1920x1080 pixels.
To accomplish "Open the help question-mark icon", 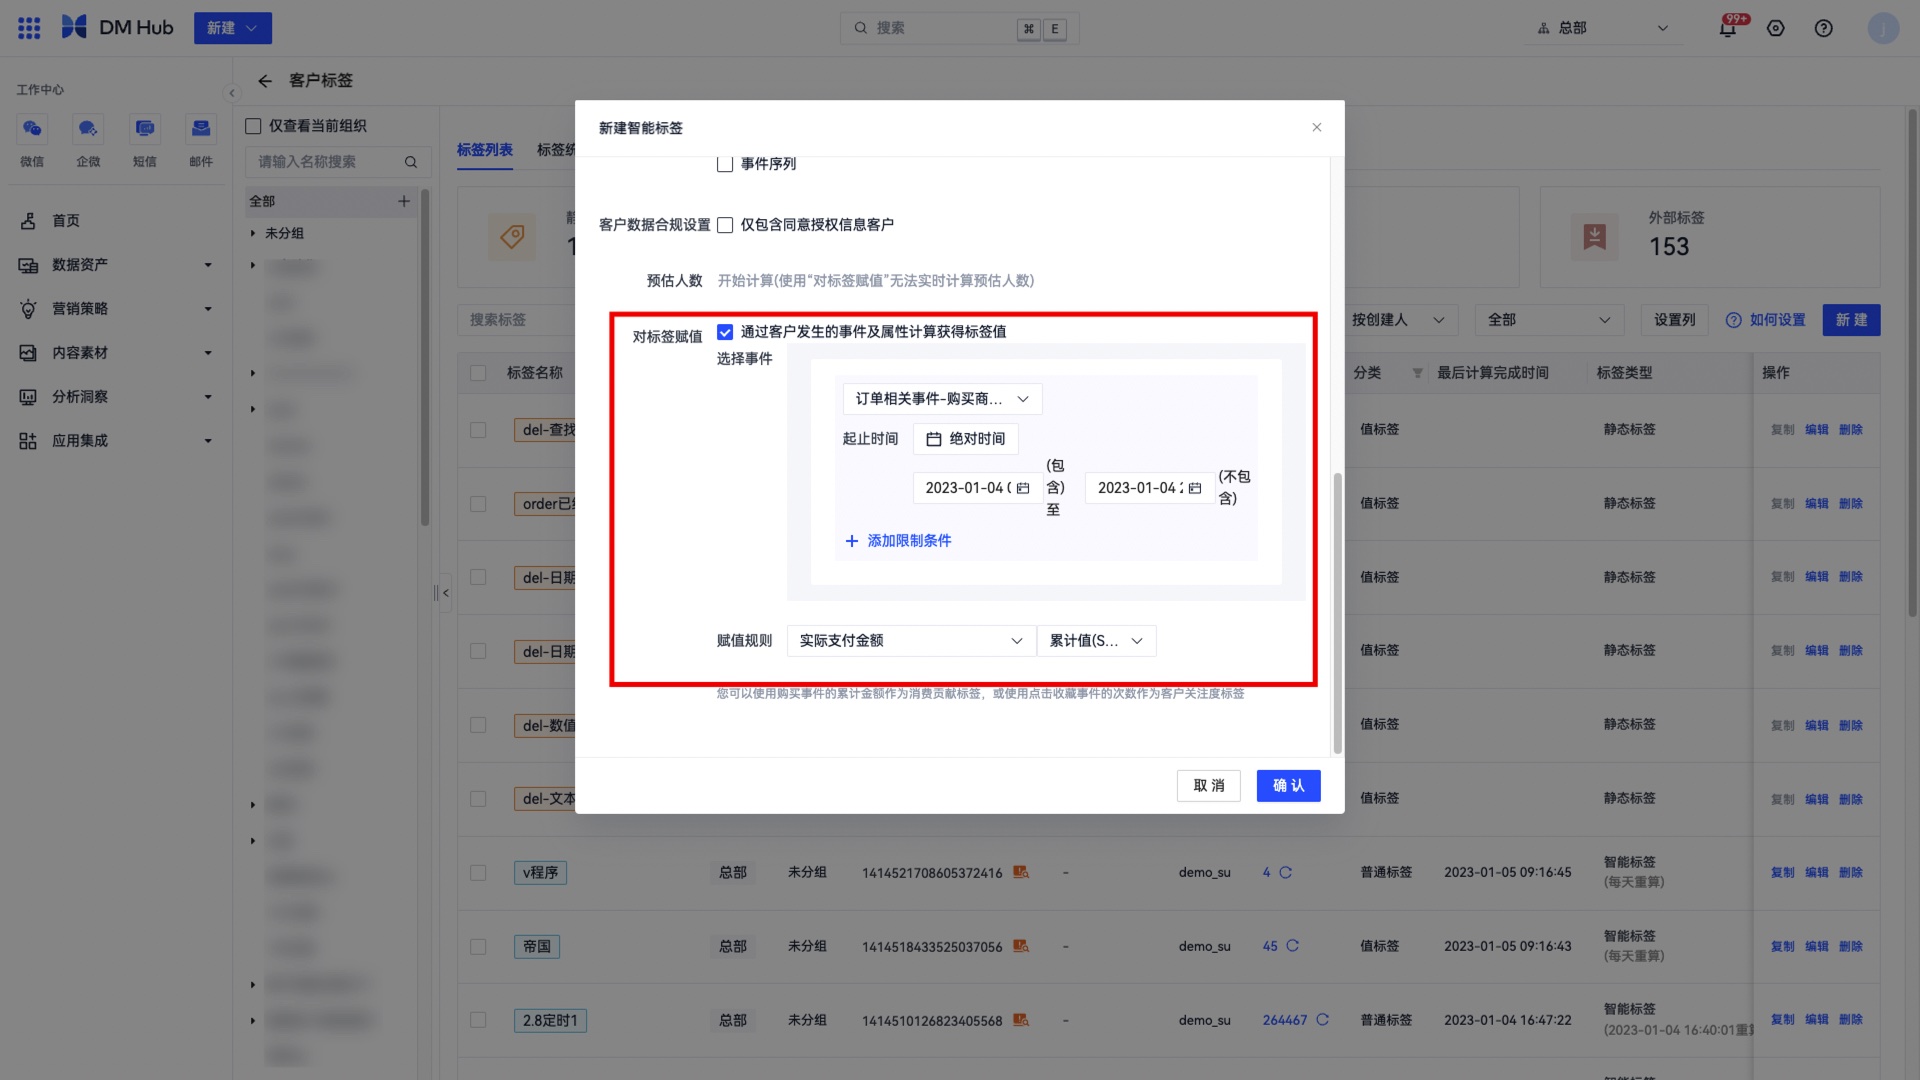I will pos(1824,28).
